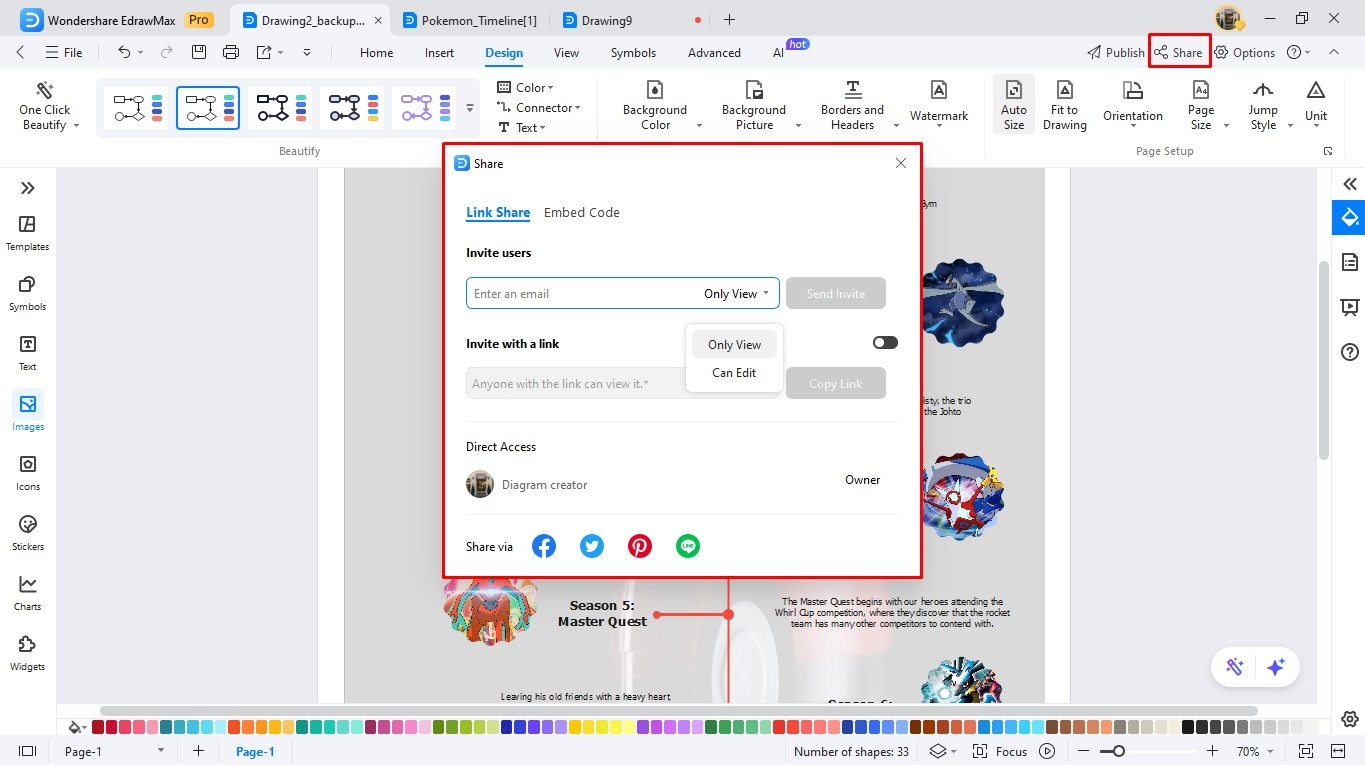Screen dimensions: 1365x765
Task: Open Orientation options
Action: point(1133,102)
